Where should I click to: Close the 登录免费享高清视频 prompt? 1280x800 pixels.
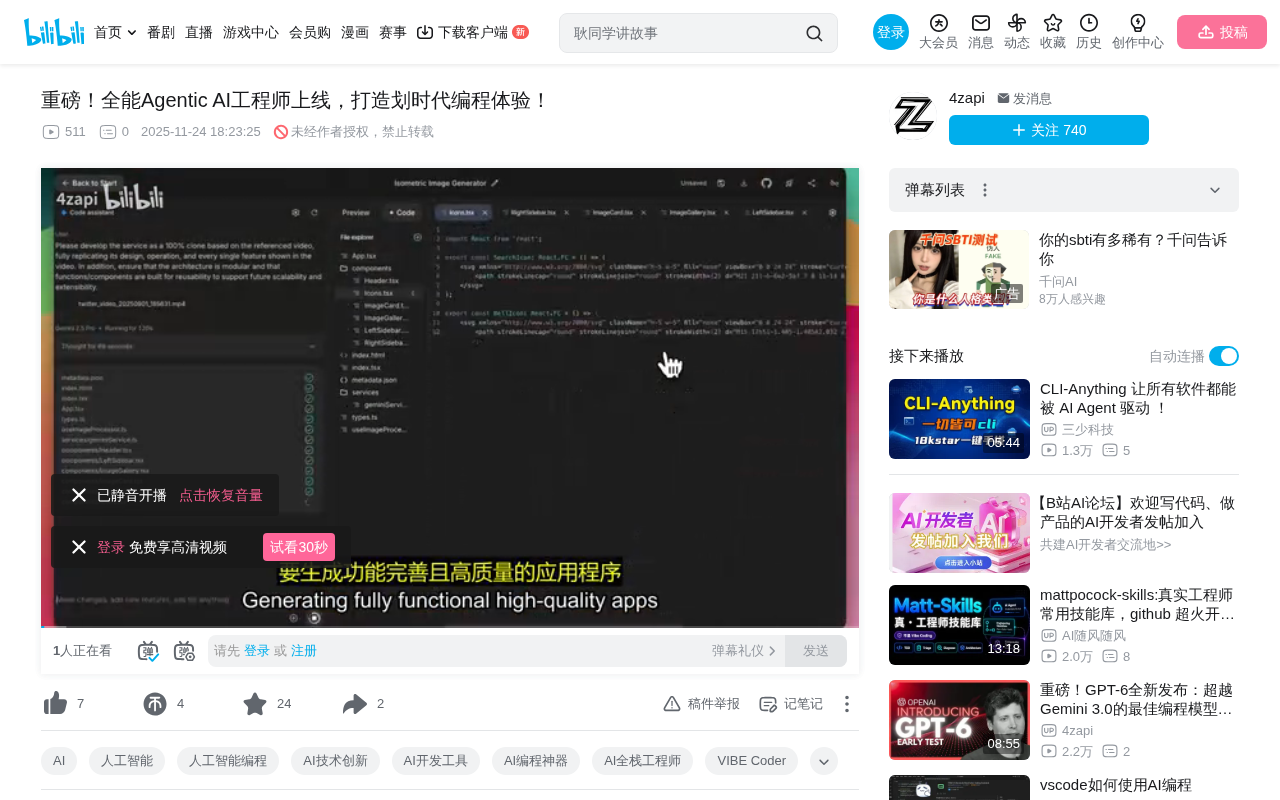pos(79,547)
